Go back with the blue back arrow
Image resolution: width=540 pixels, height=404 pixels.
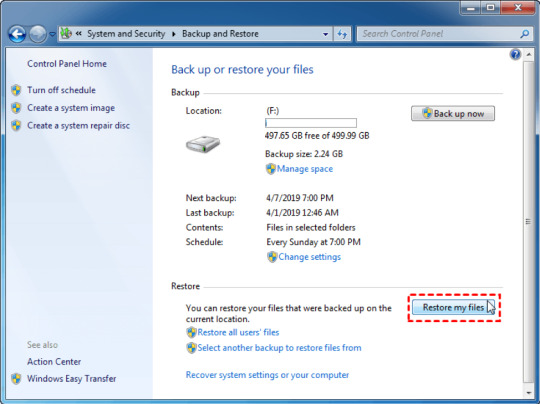[x=17, y=34]
